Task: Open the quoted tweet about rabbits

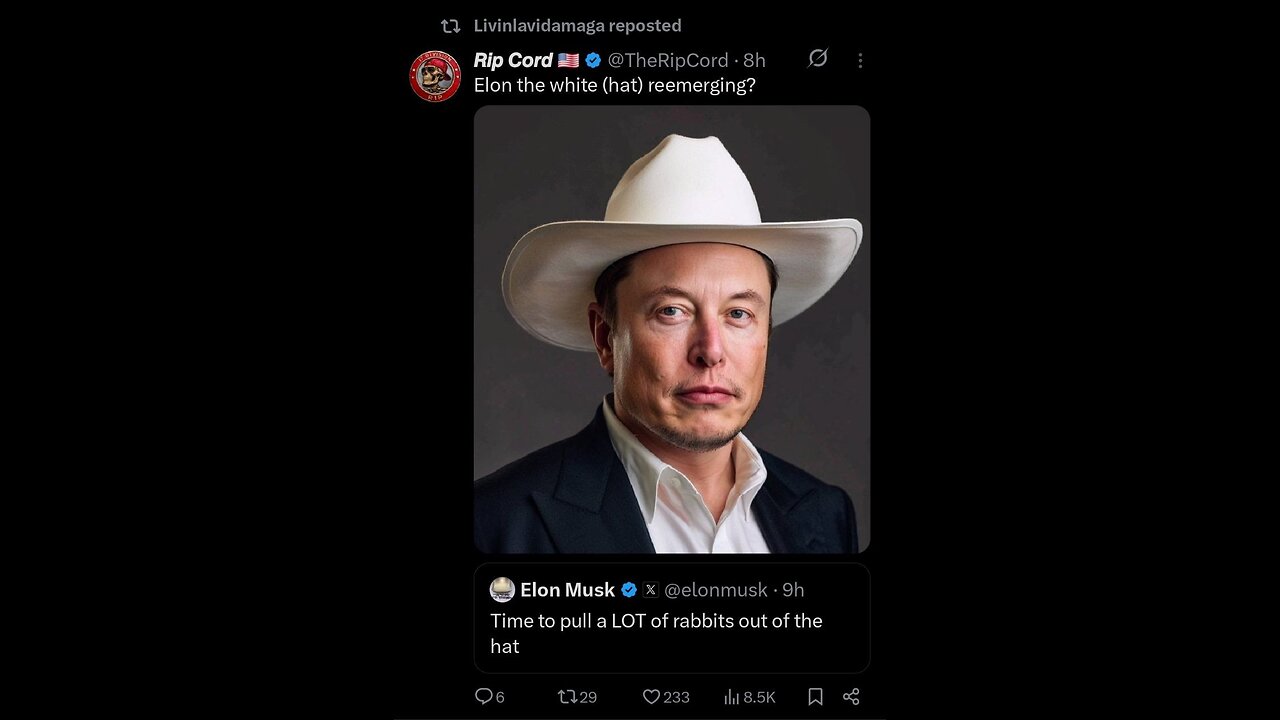Action: click(x=656, y=633)
